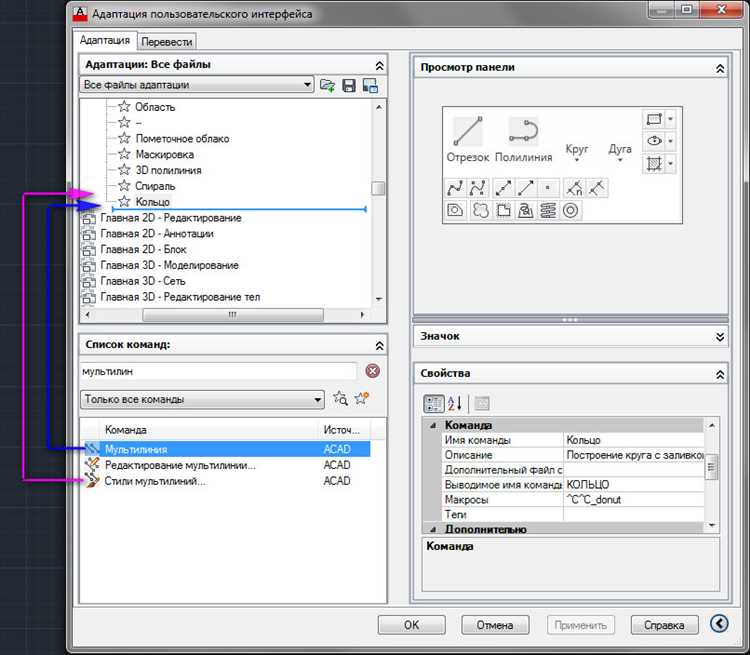Screen dimensions: 750x655
Task: Click the show image manager icon
Action: tap(370, 86)
